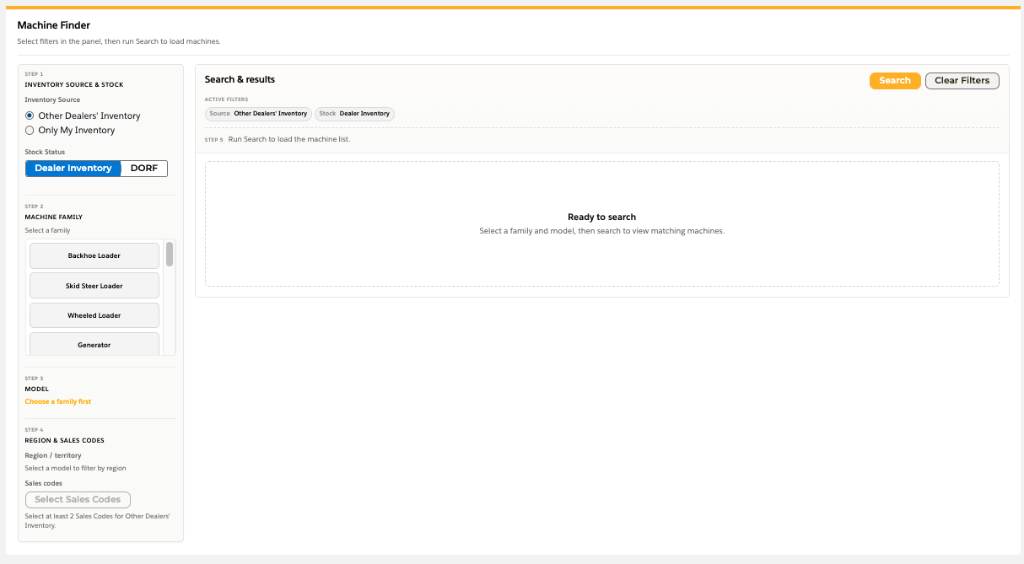Click the Clear Filters button
Screen dimensions: 1024x564
coord(962,80)
